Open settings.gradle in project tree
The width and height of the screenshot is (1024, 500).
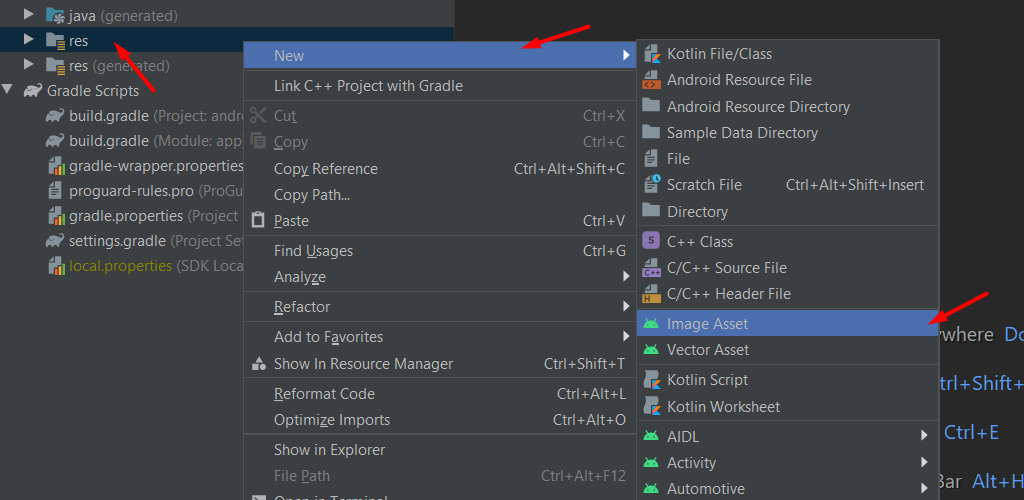[x=117, y=241]
